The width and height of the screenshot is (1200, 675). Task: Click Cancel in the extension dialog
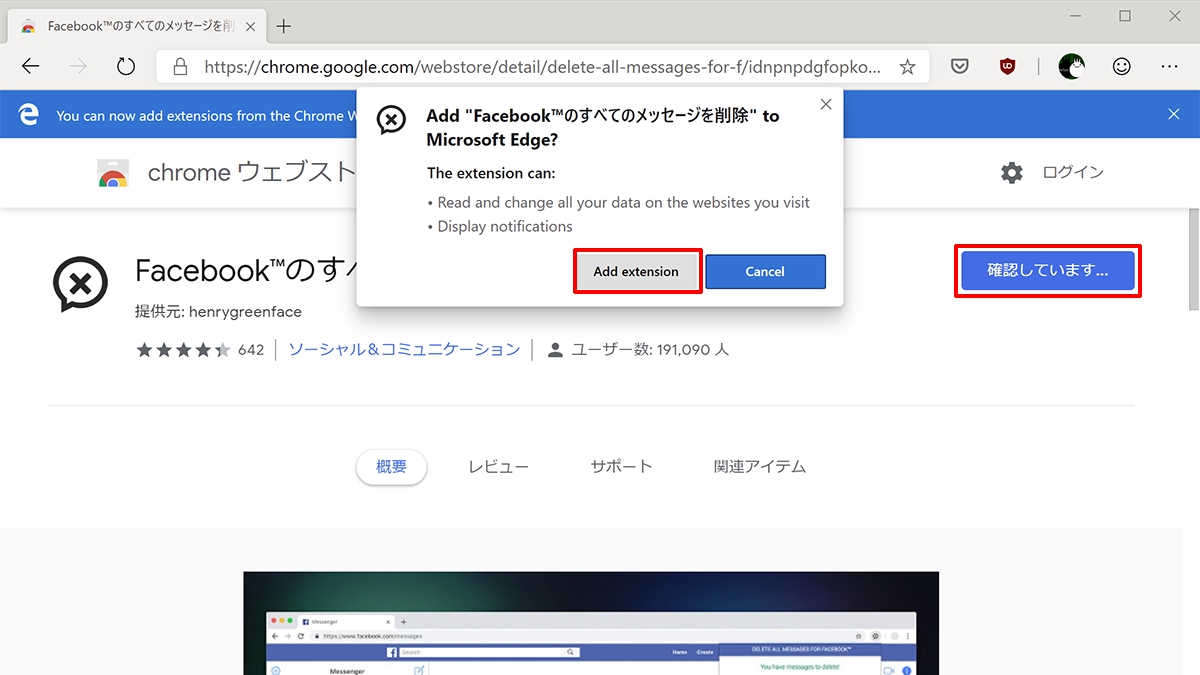click(x=765, y=271)
